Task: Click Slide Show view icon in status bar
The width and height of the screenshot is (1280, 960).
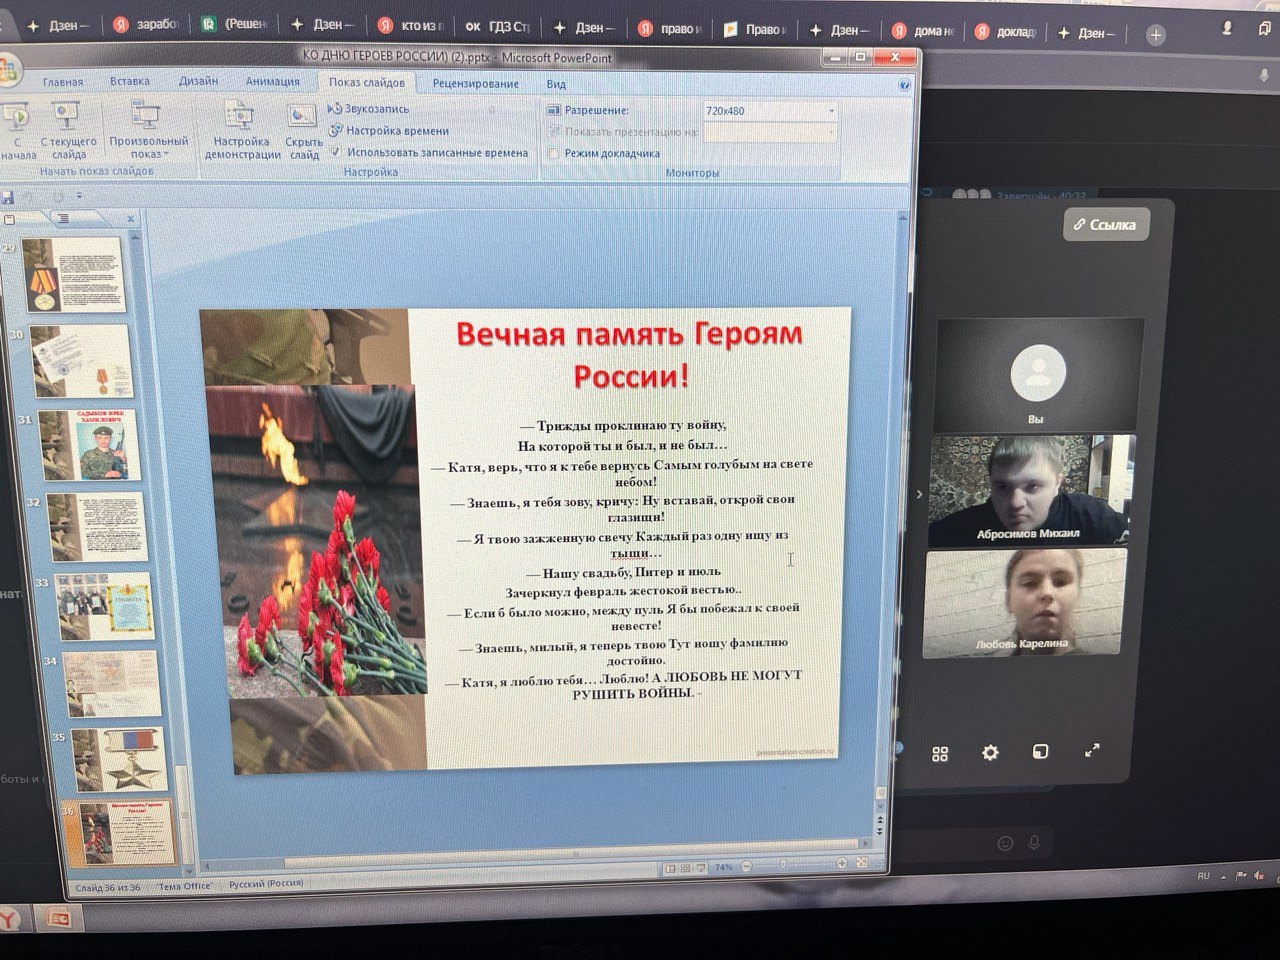Action: coord(701,868)
